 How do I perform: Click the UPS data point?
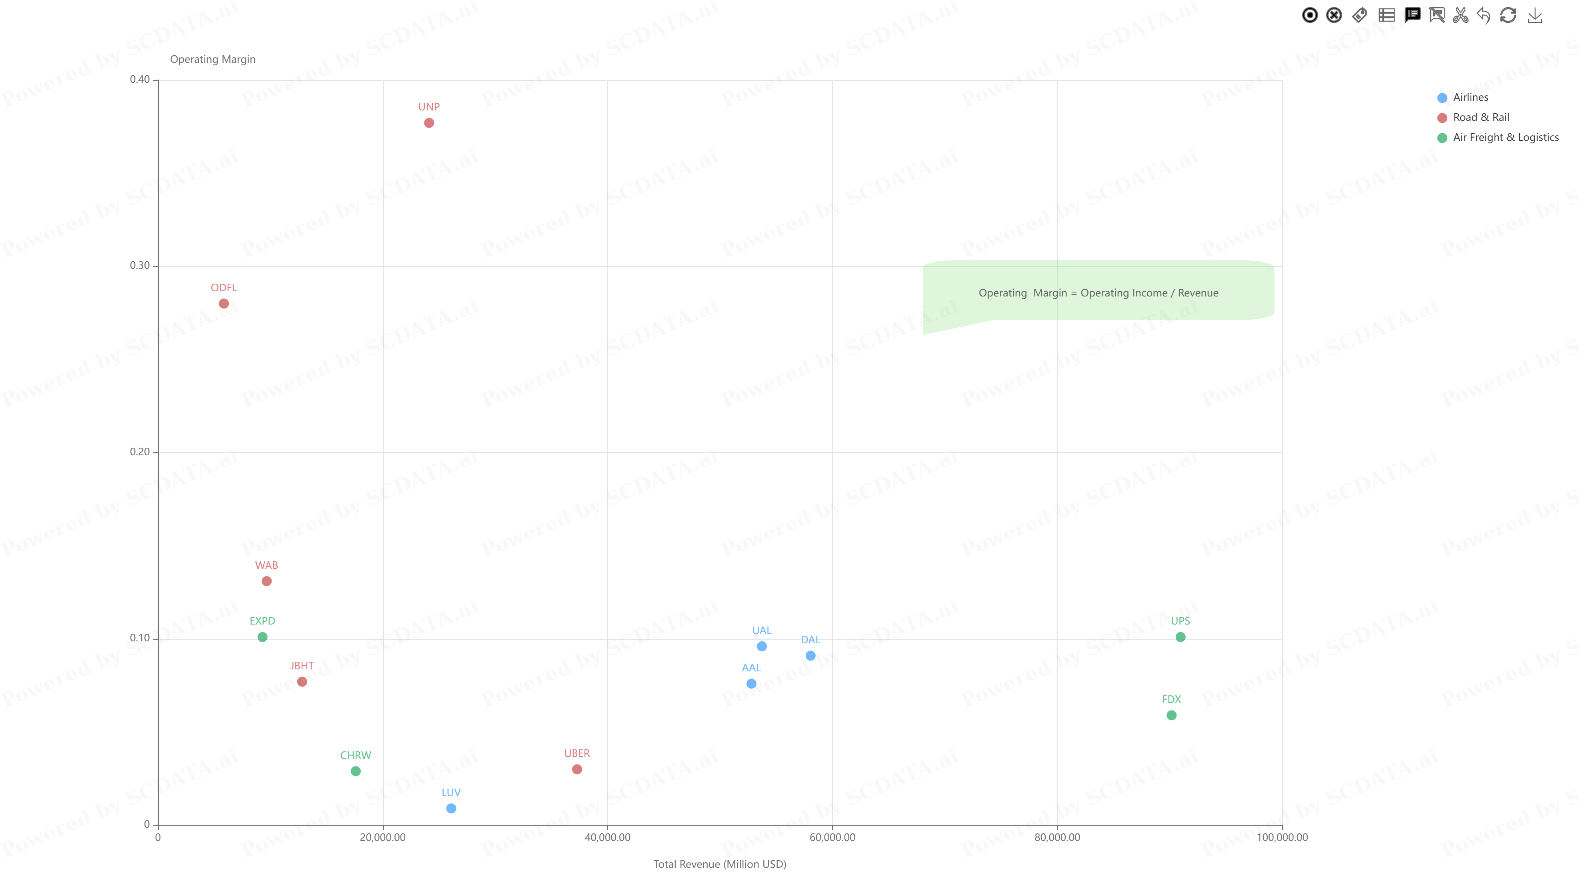1181,637
